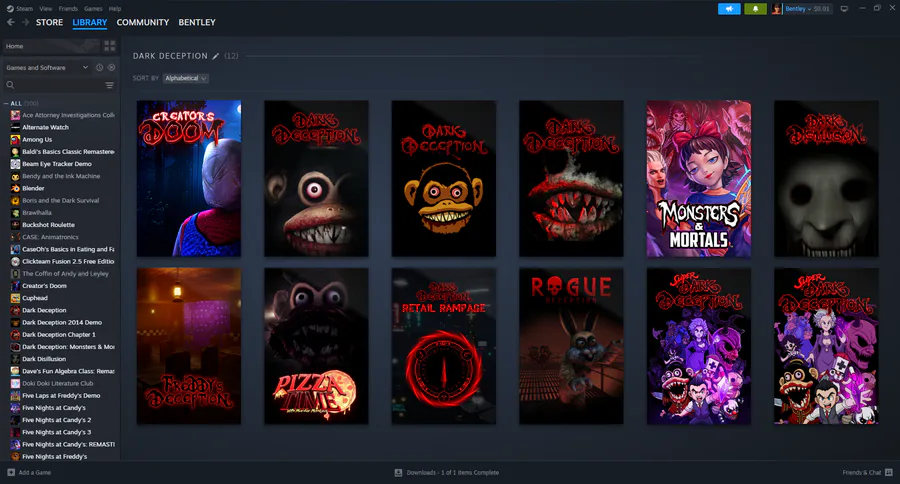
Task: Open the Monsters & Mortals cover
Action: tap(699, 179)
